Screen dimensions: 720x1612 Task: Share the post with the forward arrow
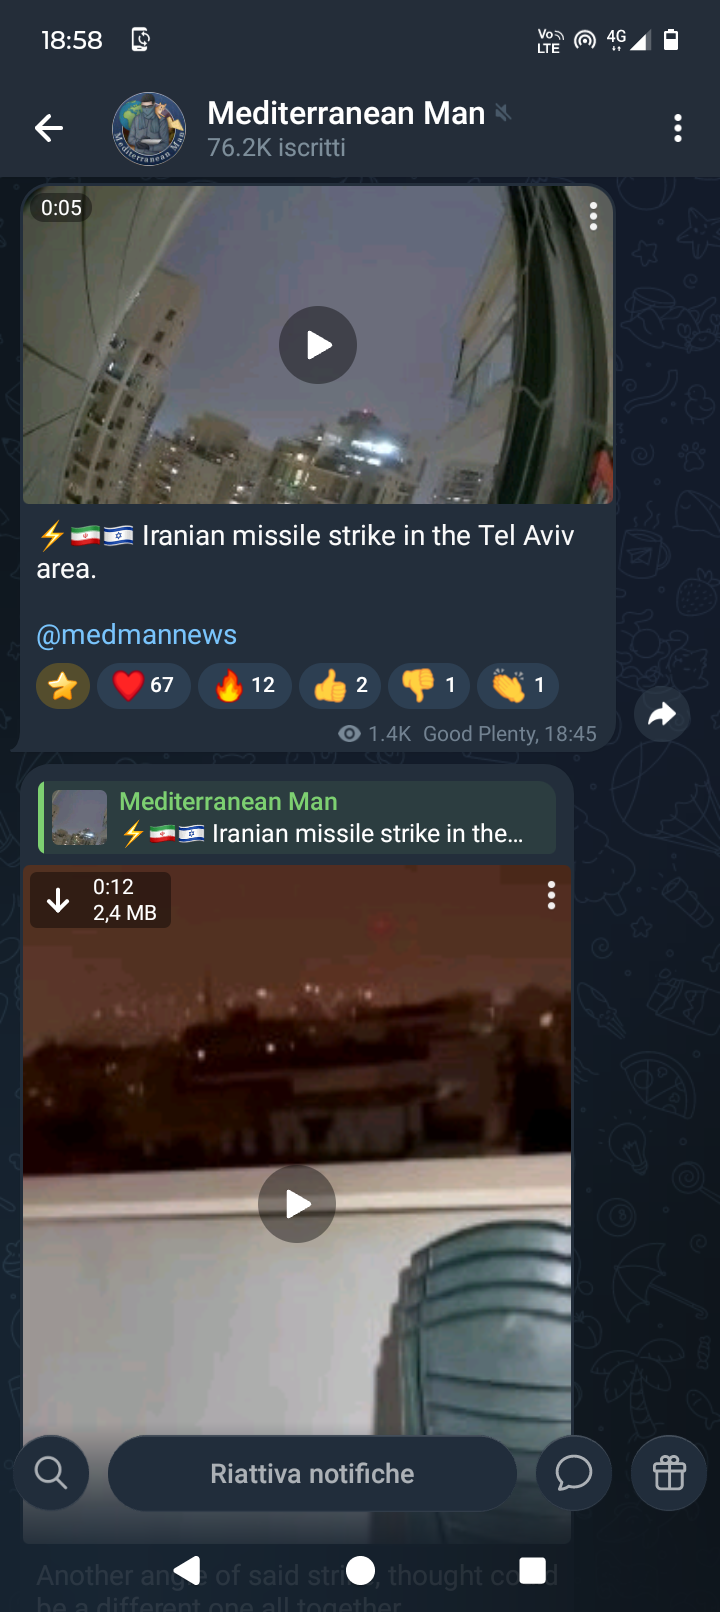coord(662,714)
